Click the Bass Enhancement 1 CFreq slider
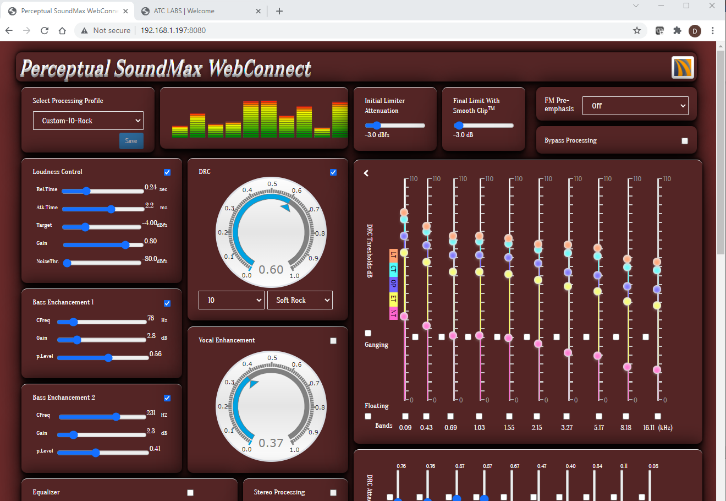 click(x=102, y=322)
